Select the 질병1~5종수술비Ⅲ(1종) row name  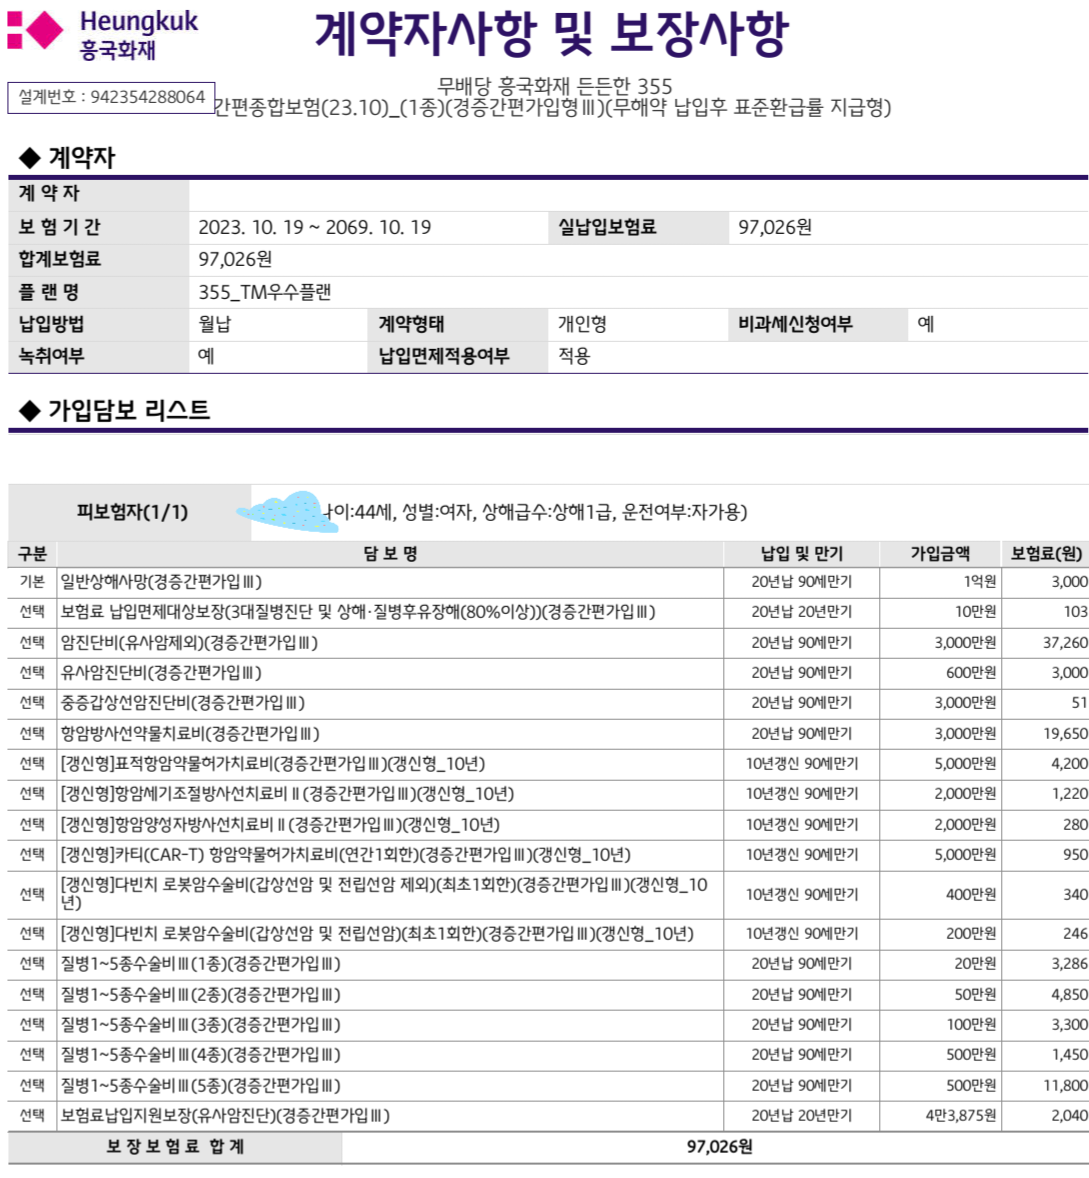click(x=201, y=964)
